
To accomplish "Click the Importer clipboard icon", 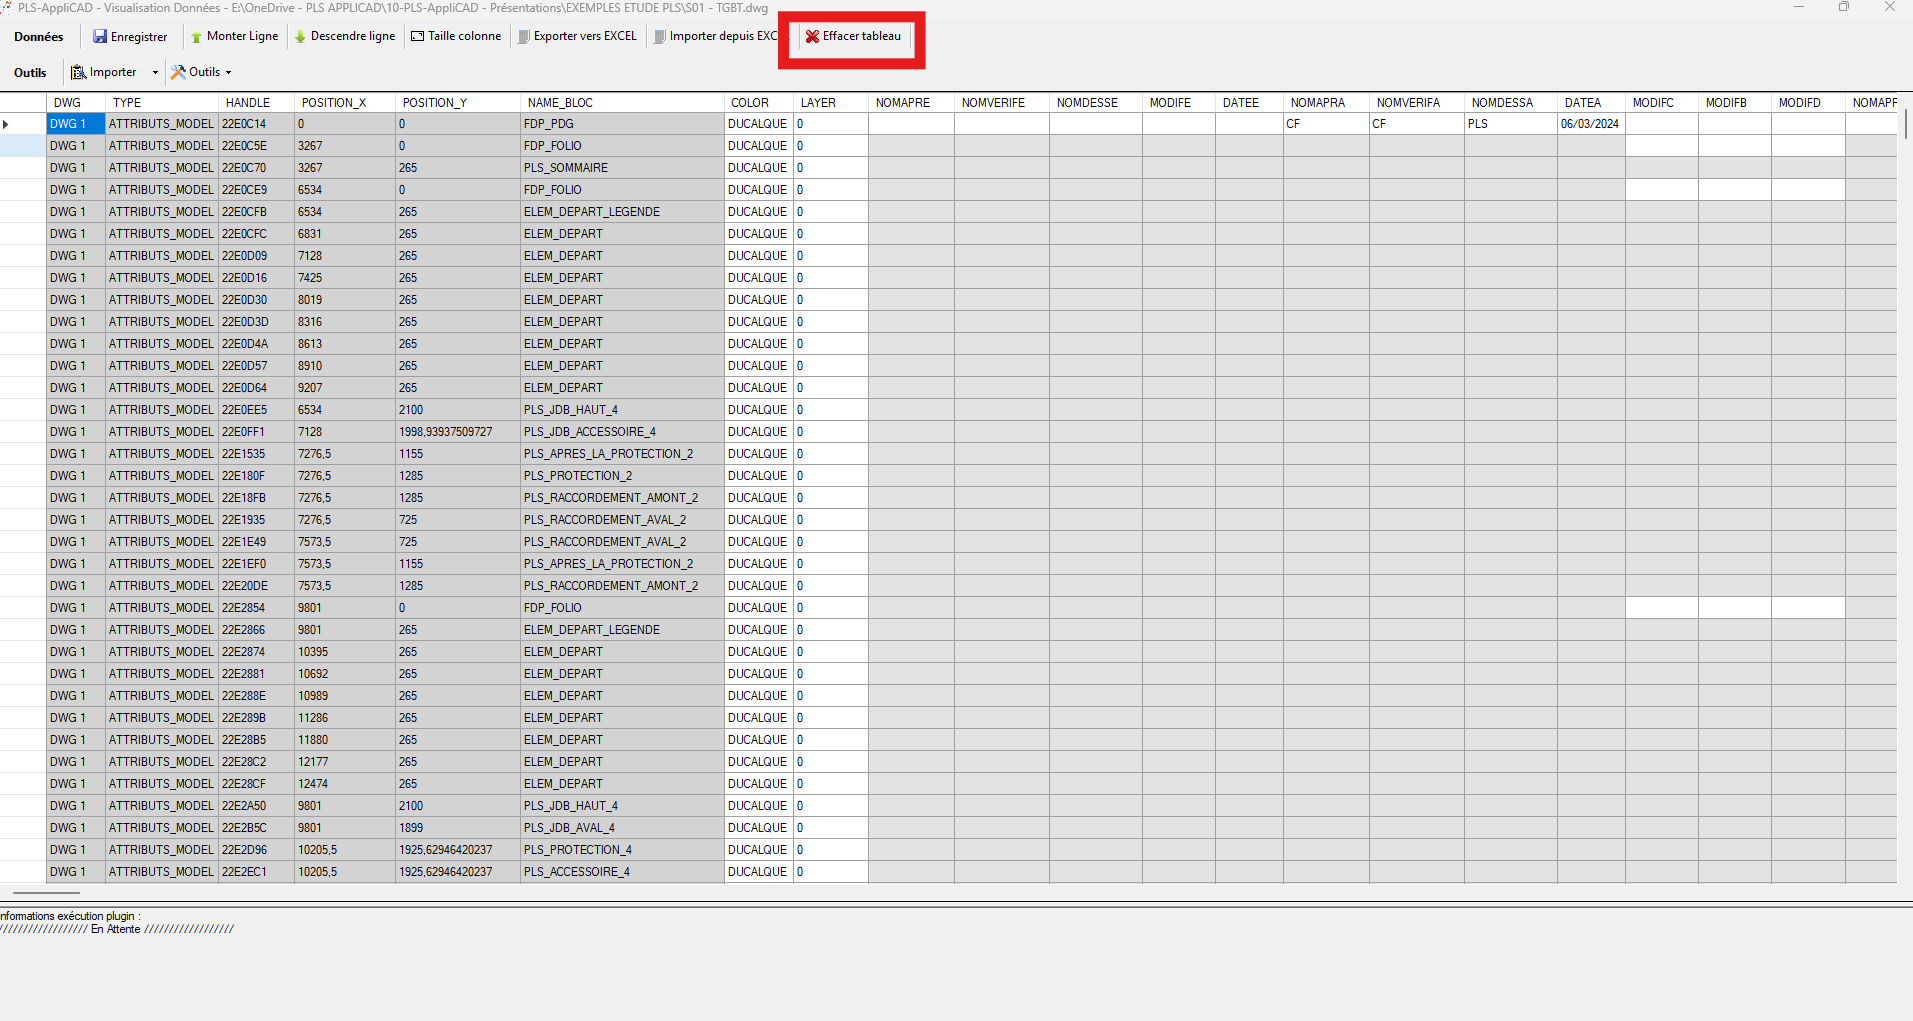I will [78, 73].
